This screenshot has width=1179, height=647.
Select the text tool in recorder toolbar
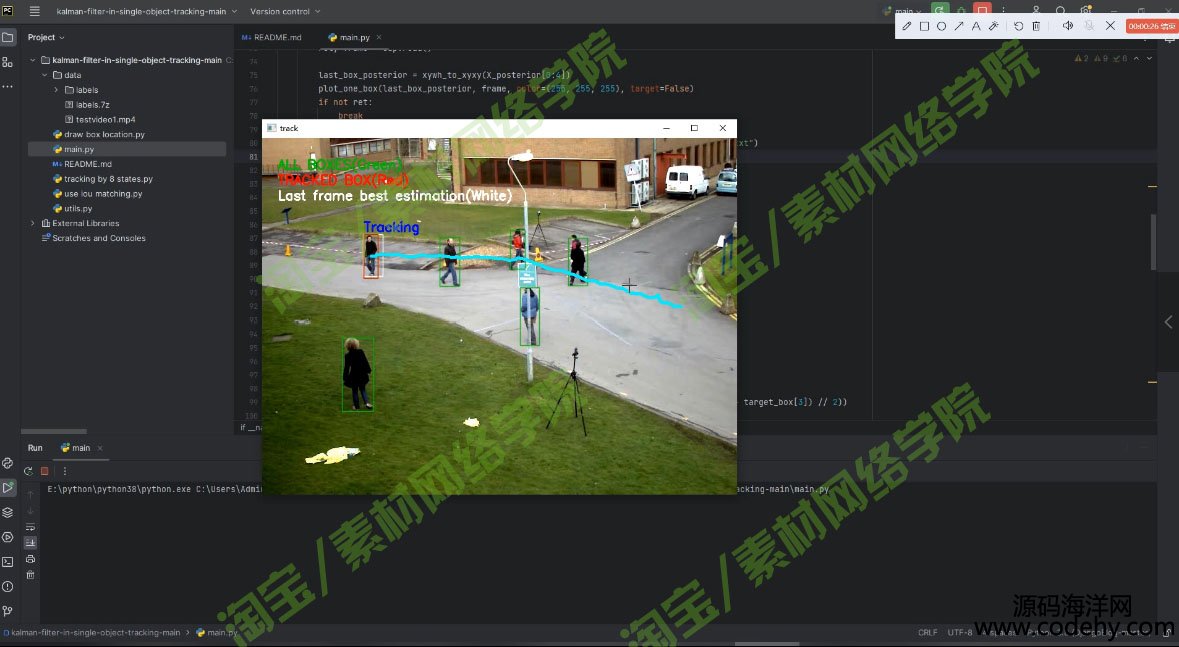[976, 26]
